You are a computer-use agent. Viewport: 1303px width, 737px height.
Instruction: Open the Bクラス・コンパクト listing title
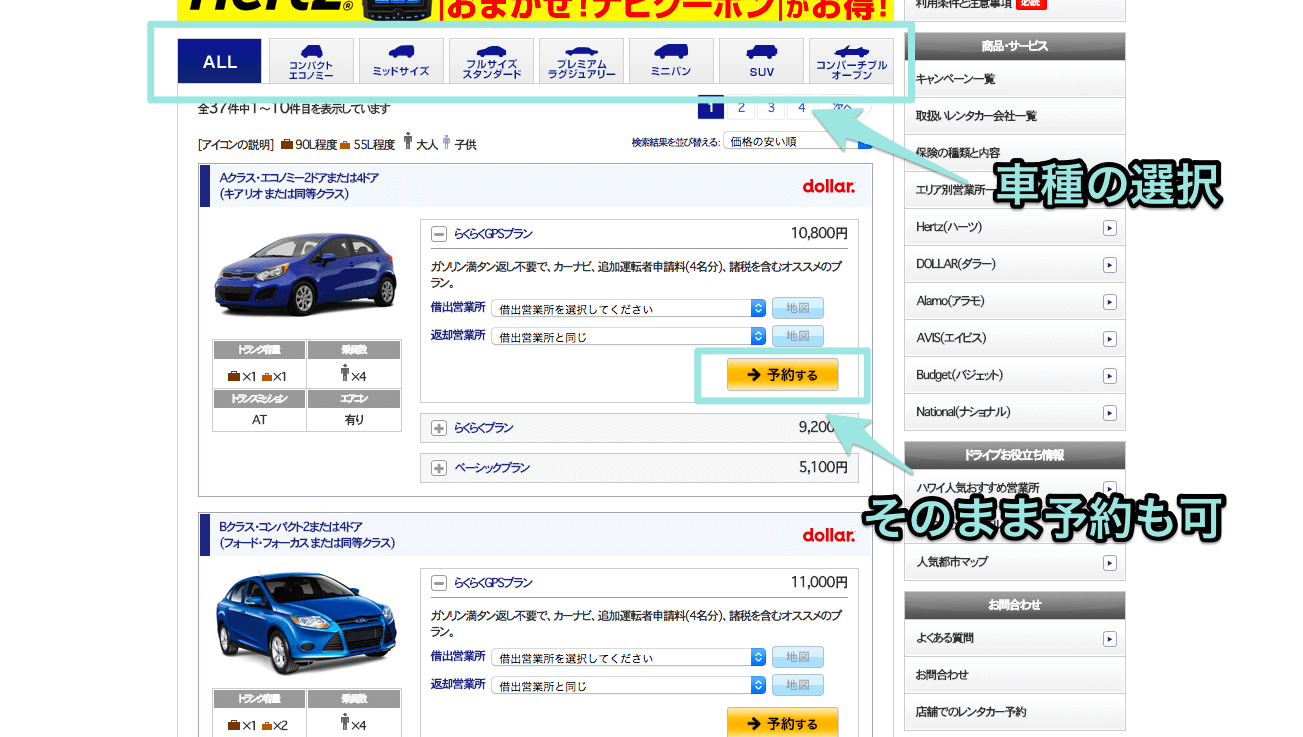coord(307,535)
